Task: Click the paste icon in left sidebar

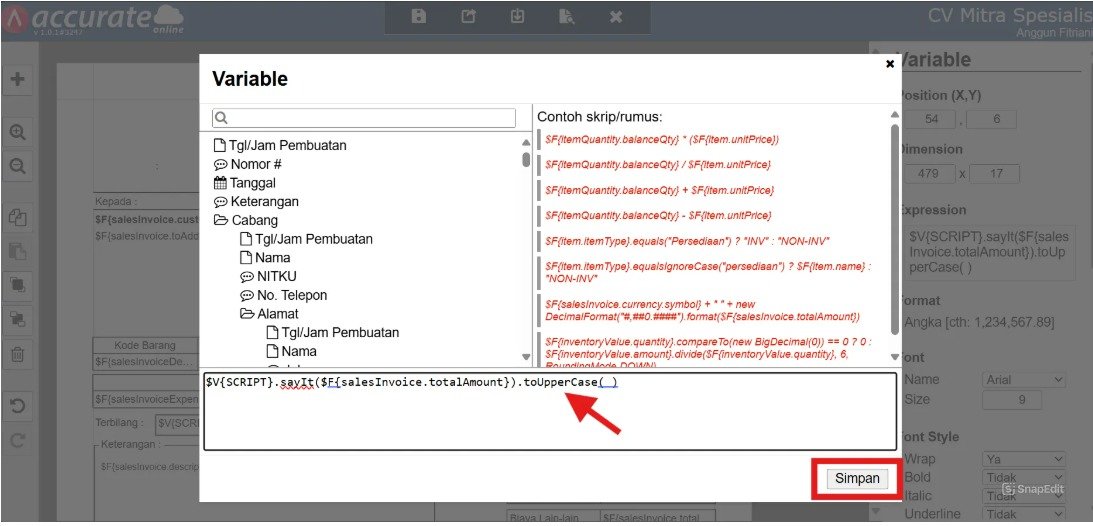Action: (17, 252)
